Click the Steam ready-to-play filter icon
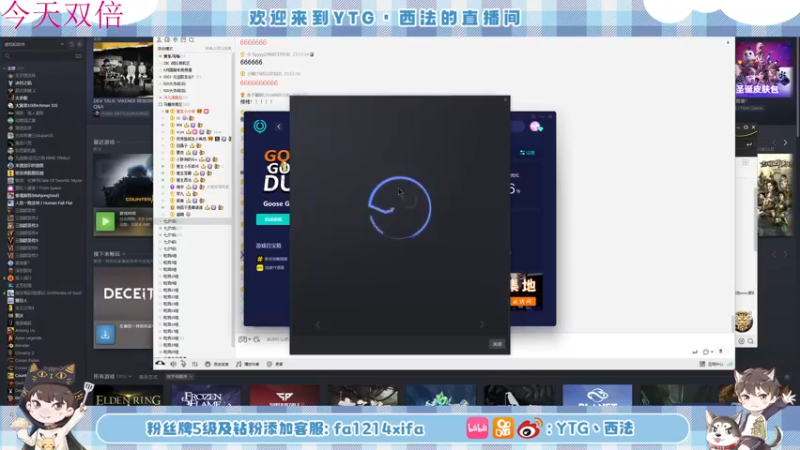The height and width of the screenshot is (450, 800). click(80, 44)
